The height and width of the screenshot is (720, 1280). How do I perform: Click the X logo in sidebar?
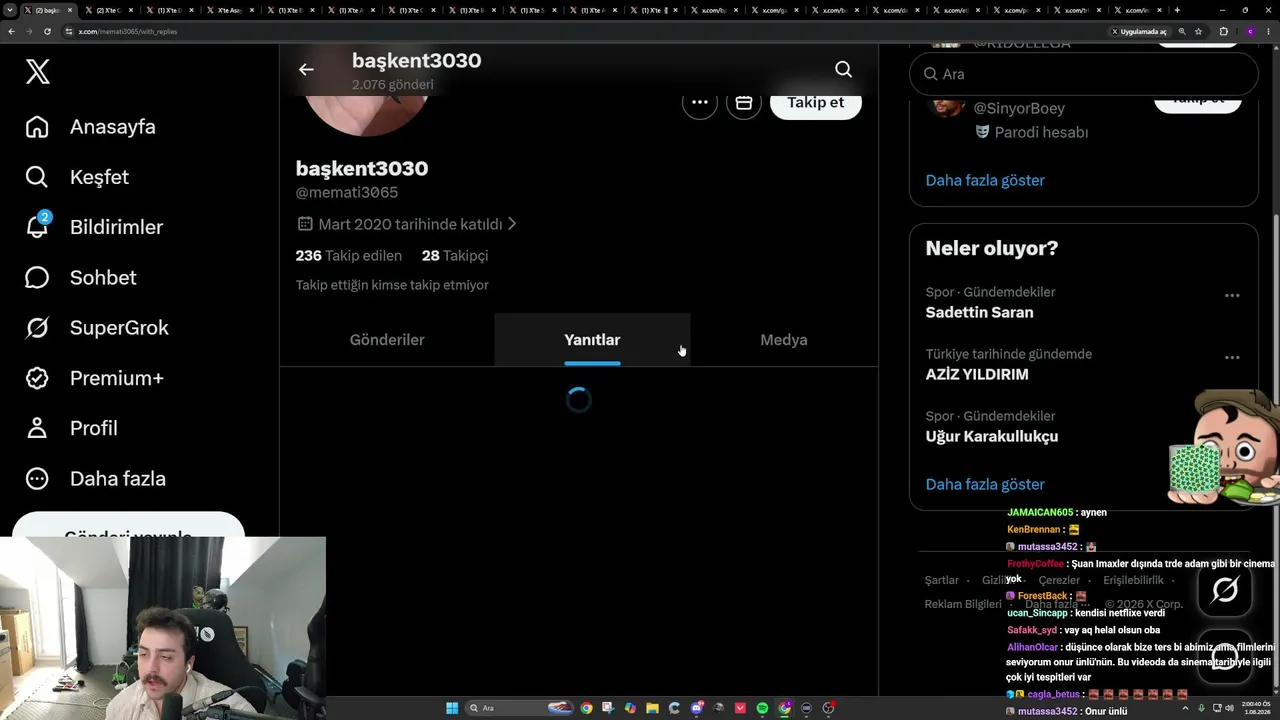coord(38,72)
